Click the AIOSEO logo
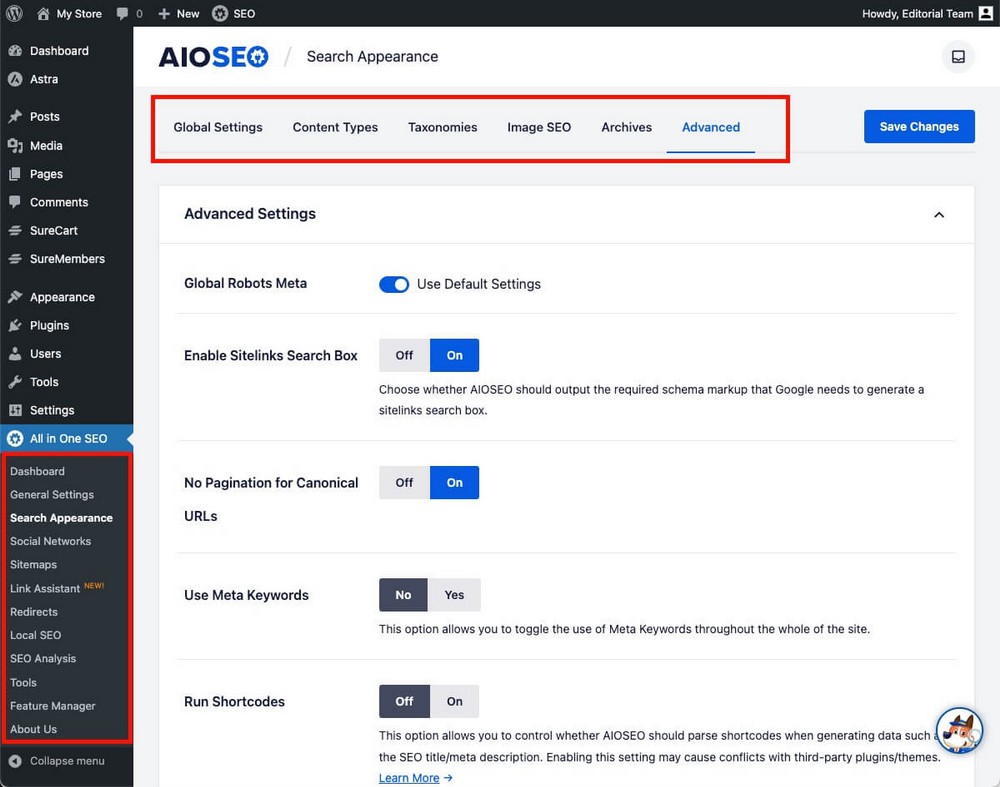 point(214,57)
